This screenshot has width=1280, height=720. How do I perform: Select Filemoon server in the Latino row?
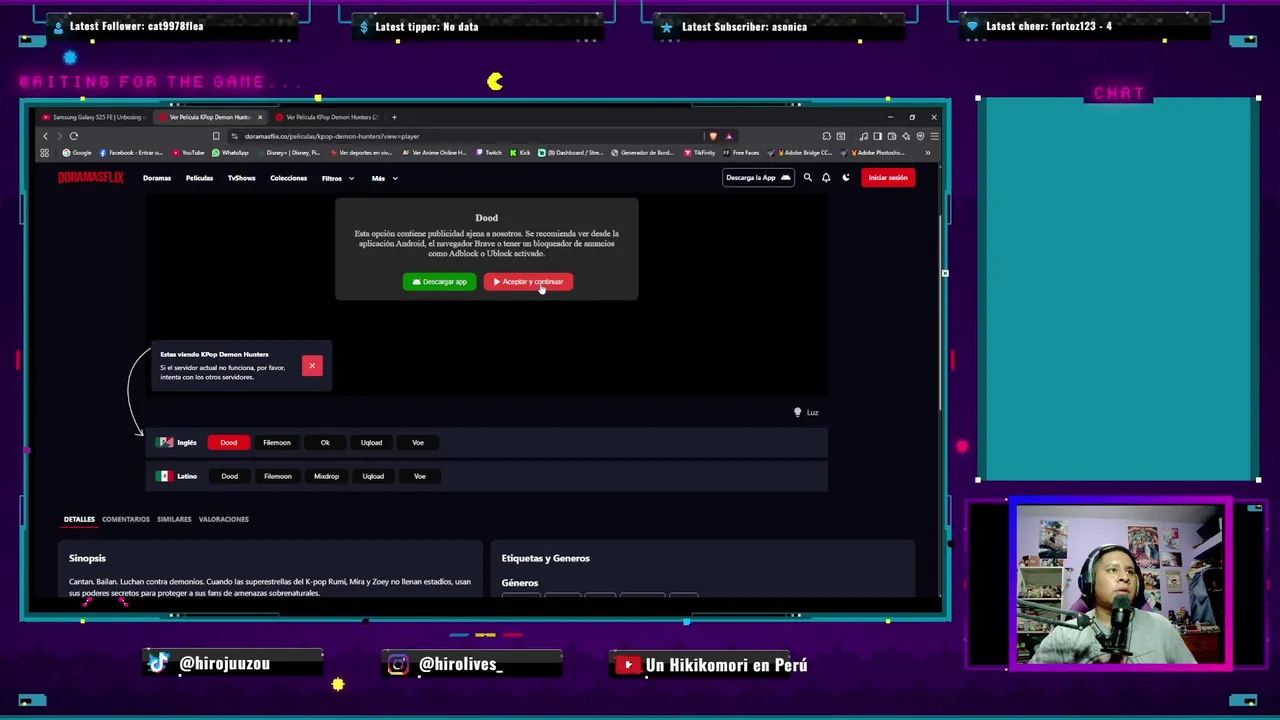tap(278, 476)
